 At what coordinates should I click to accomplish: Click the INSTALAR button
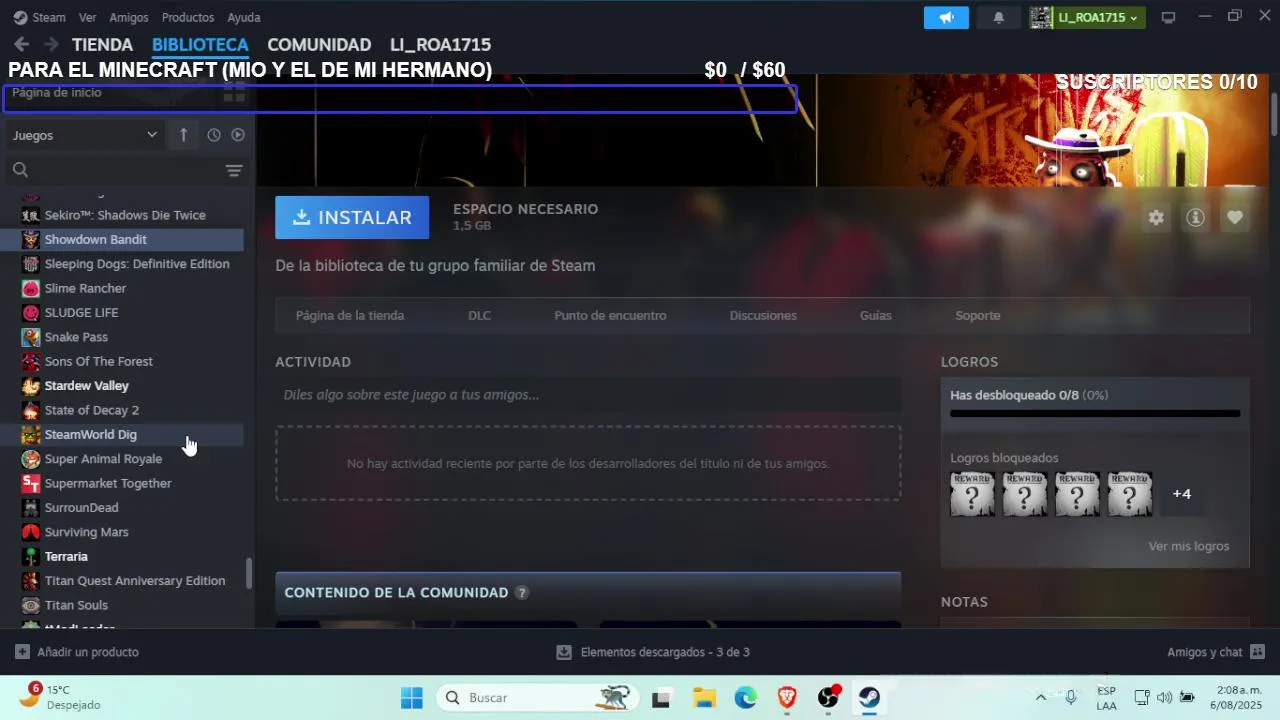click(352, 217)
